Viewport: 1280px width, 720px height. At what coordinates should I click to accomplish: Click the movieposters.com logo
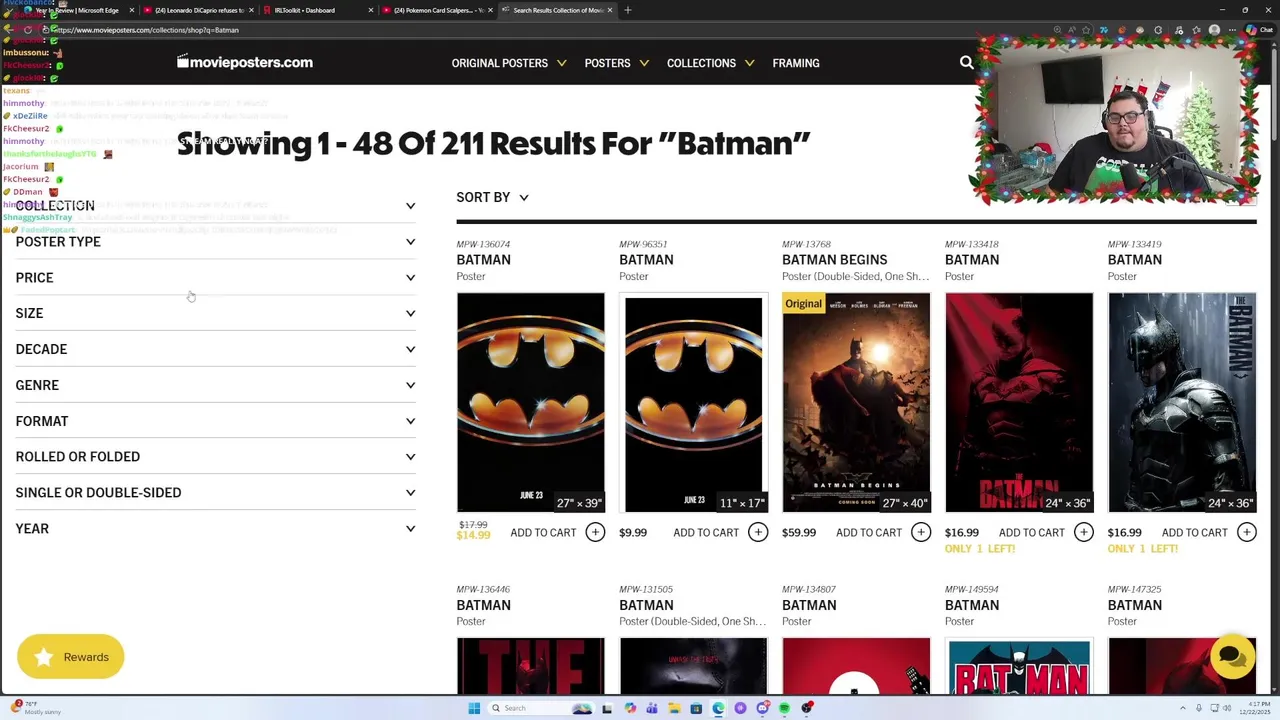(245, 63)
